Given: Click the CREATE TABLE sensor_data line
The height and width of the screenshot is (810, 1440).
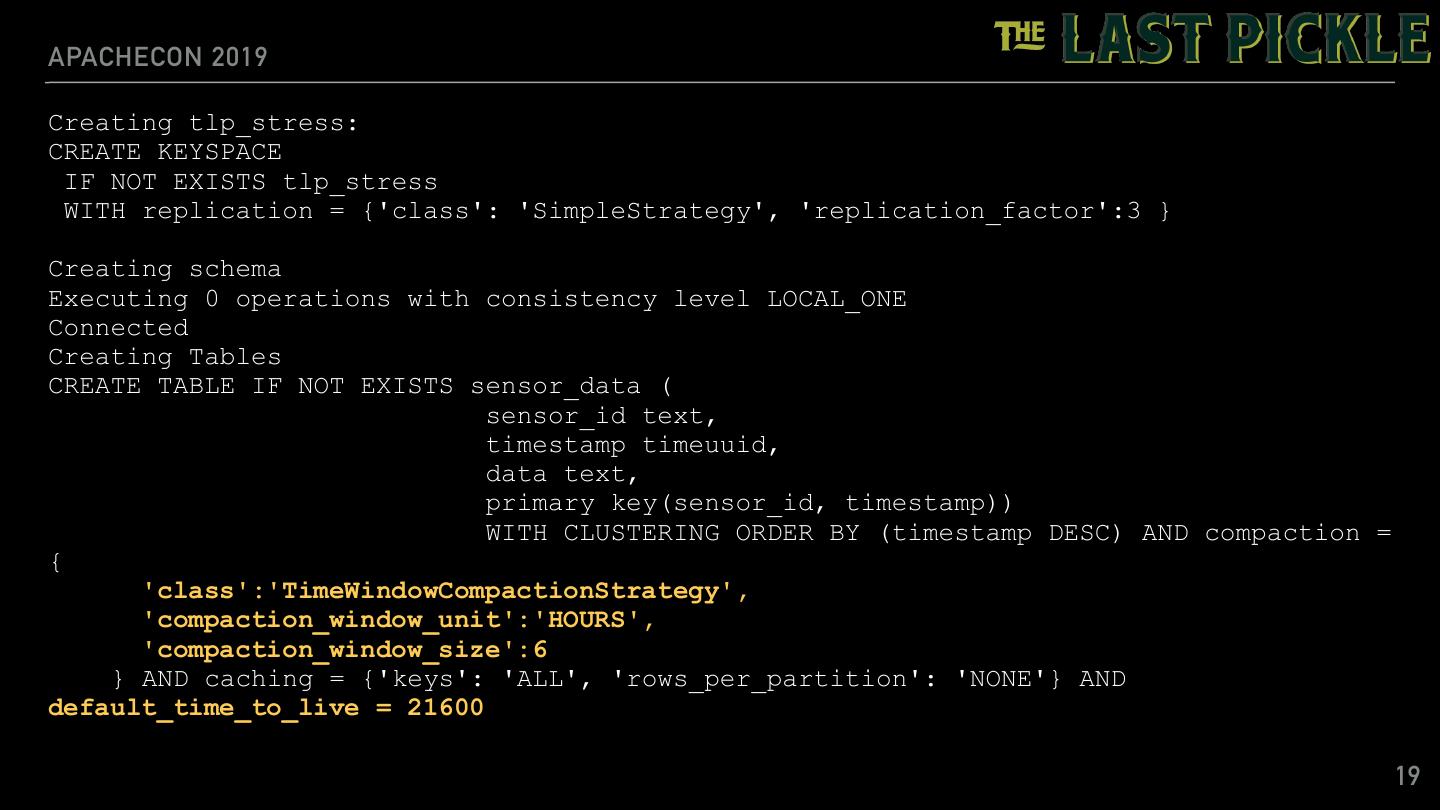Looking at the screenshot, I should pos(360,386).
